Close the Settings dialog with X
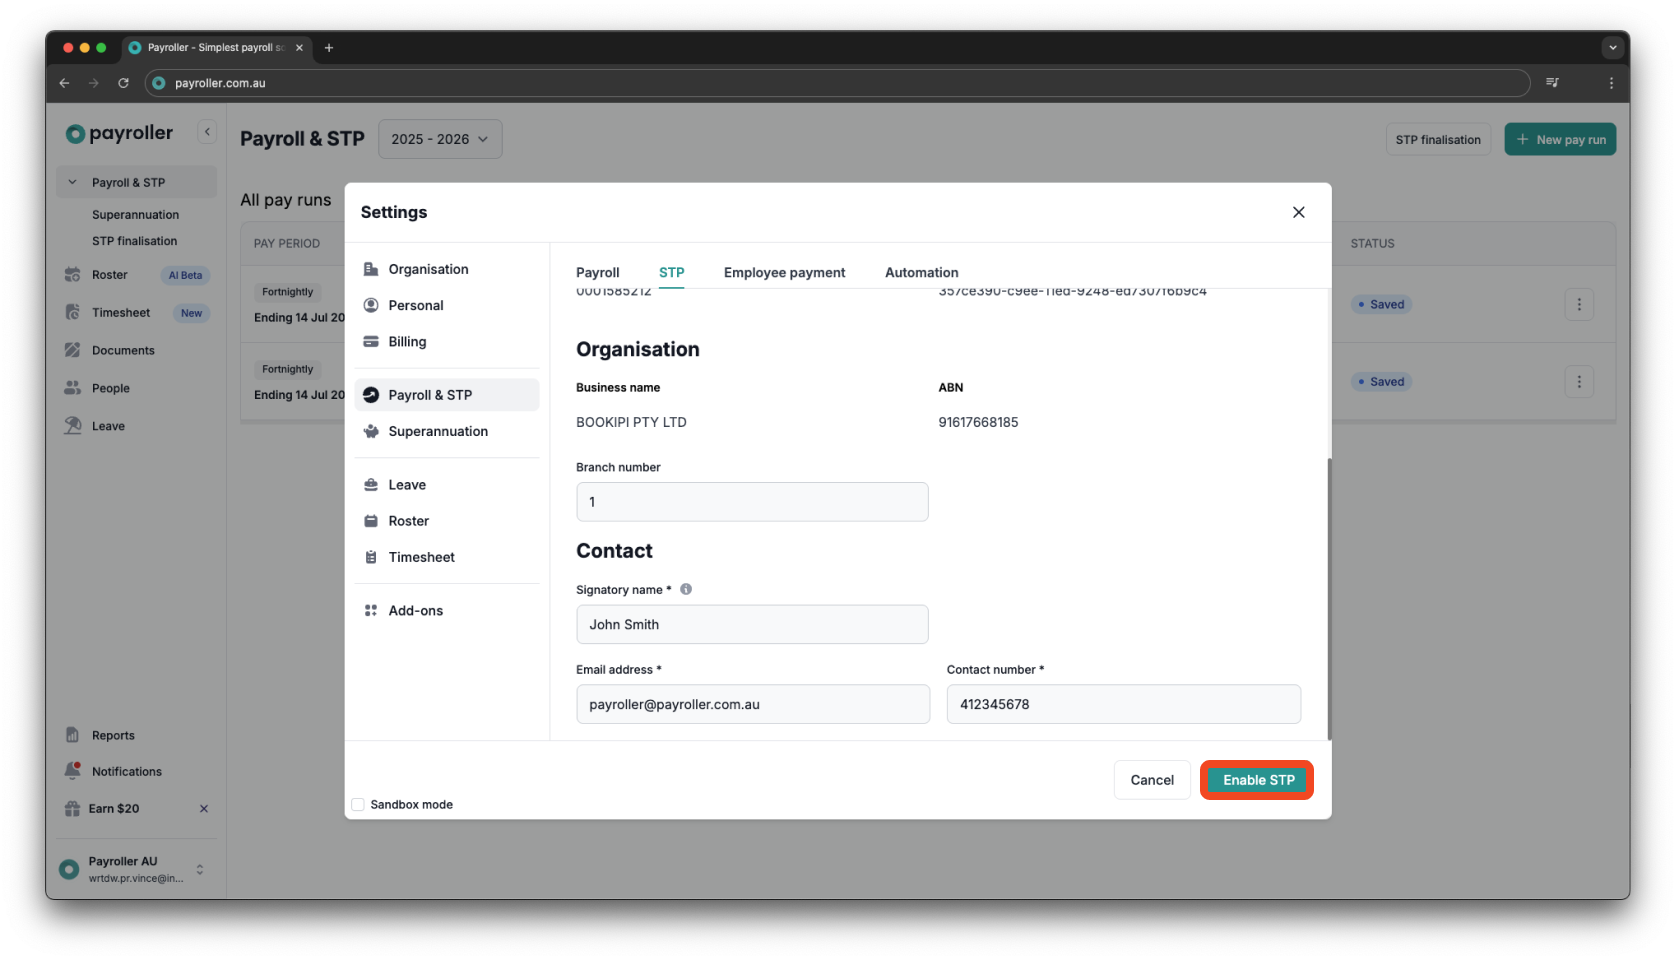Screen dimensions: 1676x960 pyautogui.click(x=1298, y=212)
